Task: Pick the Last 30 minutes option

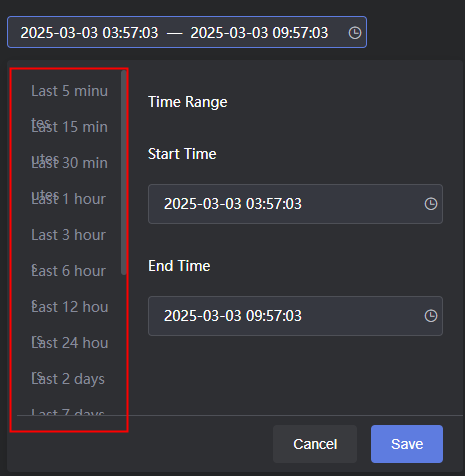Action: click(69, 163)
